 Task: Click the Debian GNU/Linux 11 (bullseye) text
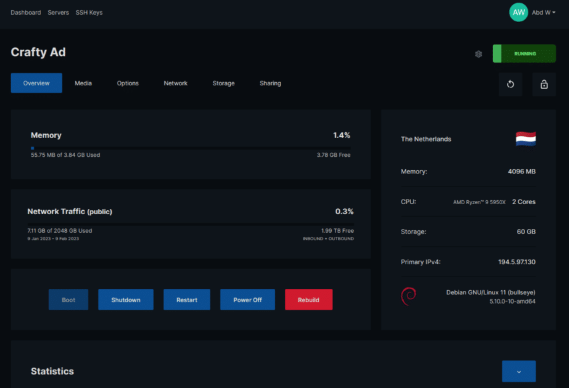[x=491, y=292]
